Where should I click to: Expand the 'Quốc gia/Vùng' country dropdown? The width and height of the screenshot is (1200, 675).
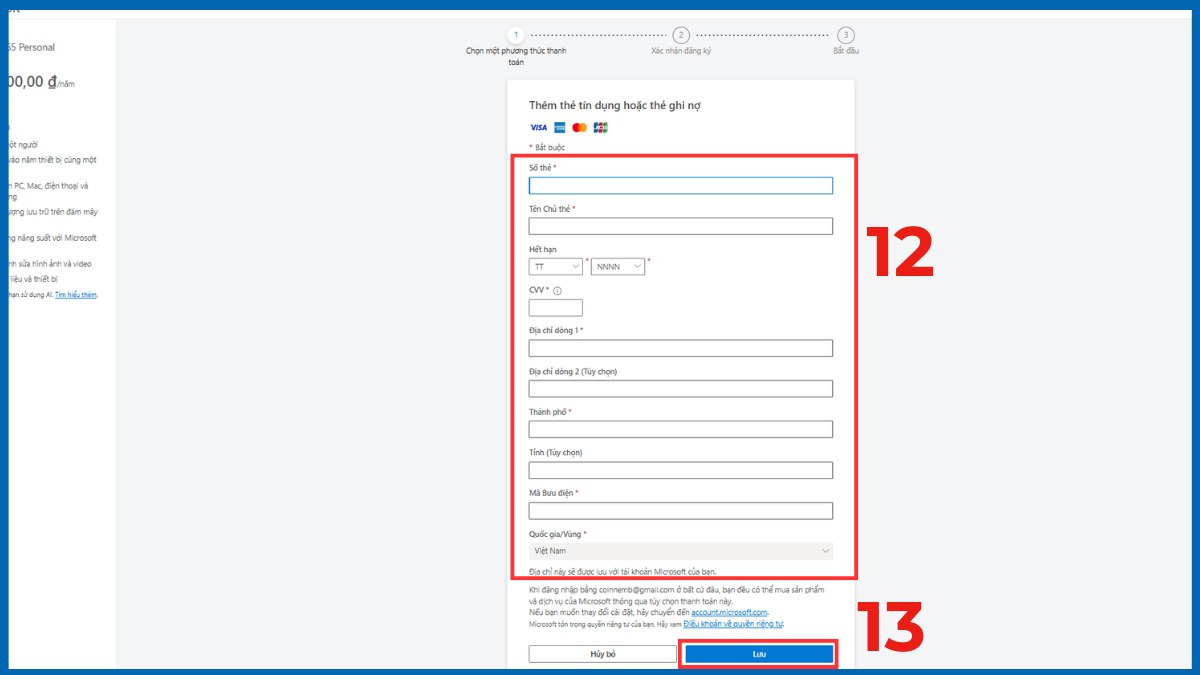(x=680, y=550)
